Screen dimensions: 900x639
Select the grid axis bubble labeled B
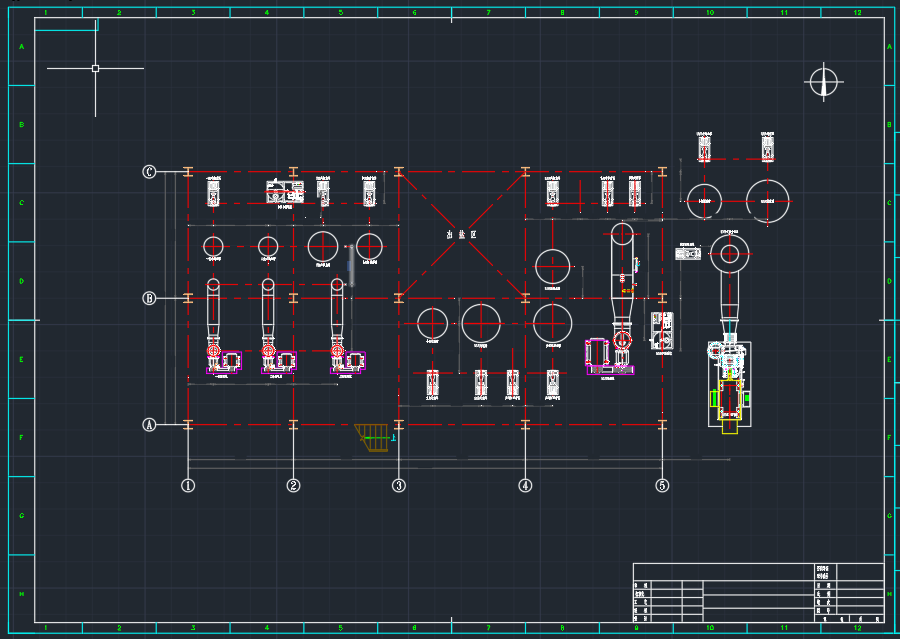tap(149, 298)
